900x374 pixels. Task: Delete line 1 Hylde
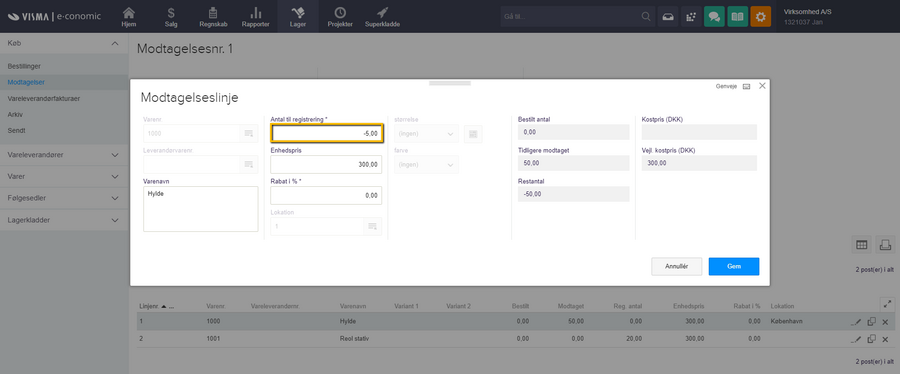(x=885, y=322)
